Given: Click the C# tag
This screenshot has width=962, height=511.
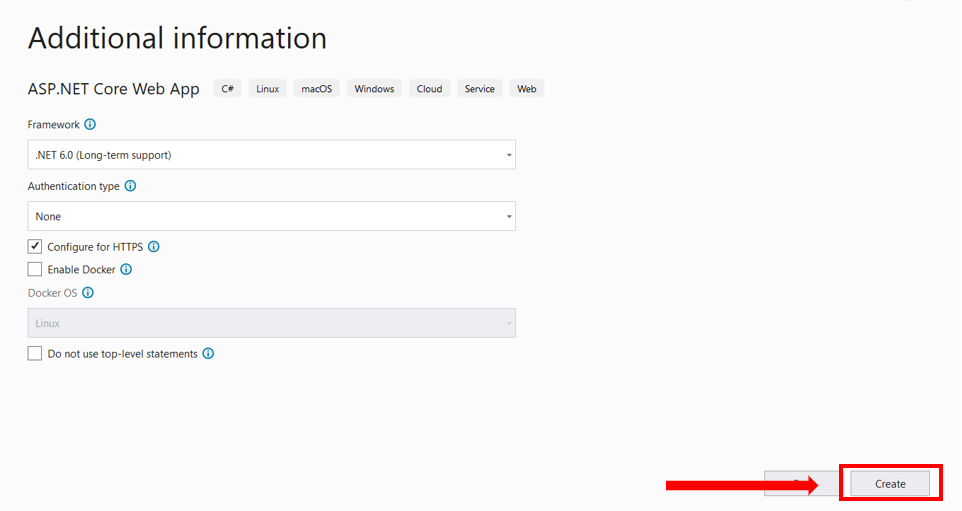Looking at the screenshot, I should pos(228,88).
